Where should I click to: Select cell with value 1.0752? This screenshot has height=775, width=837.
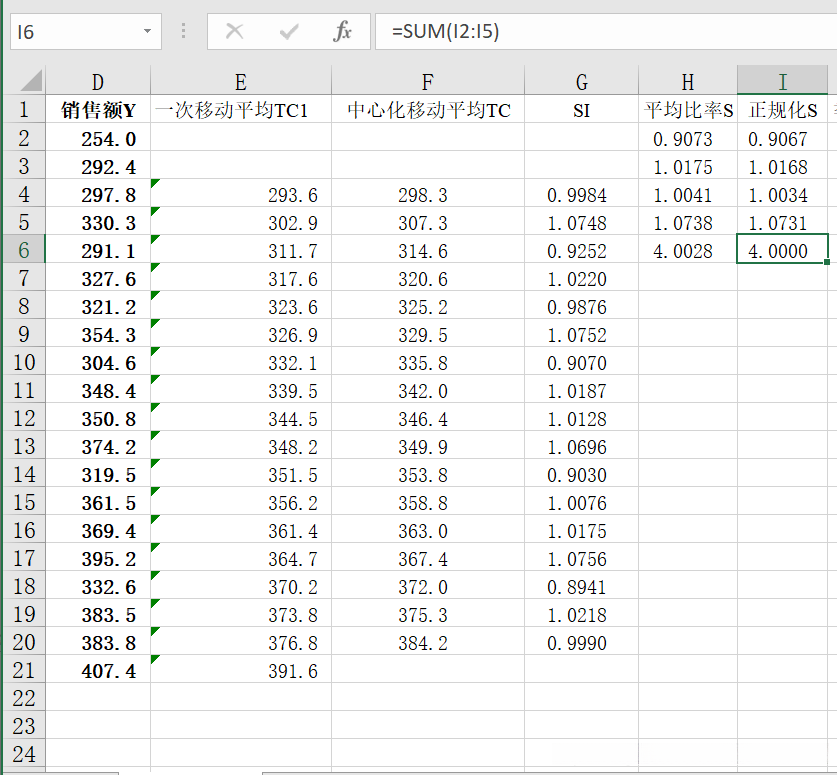coord(581,335)
